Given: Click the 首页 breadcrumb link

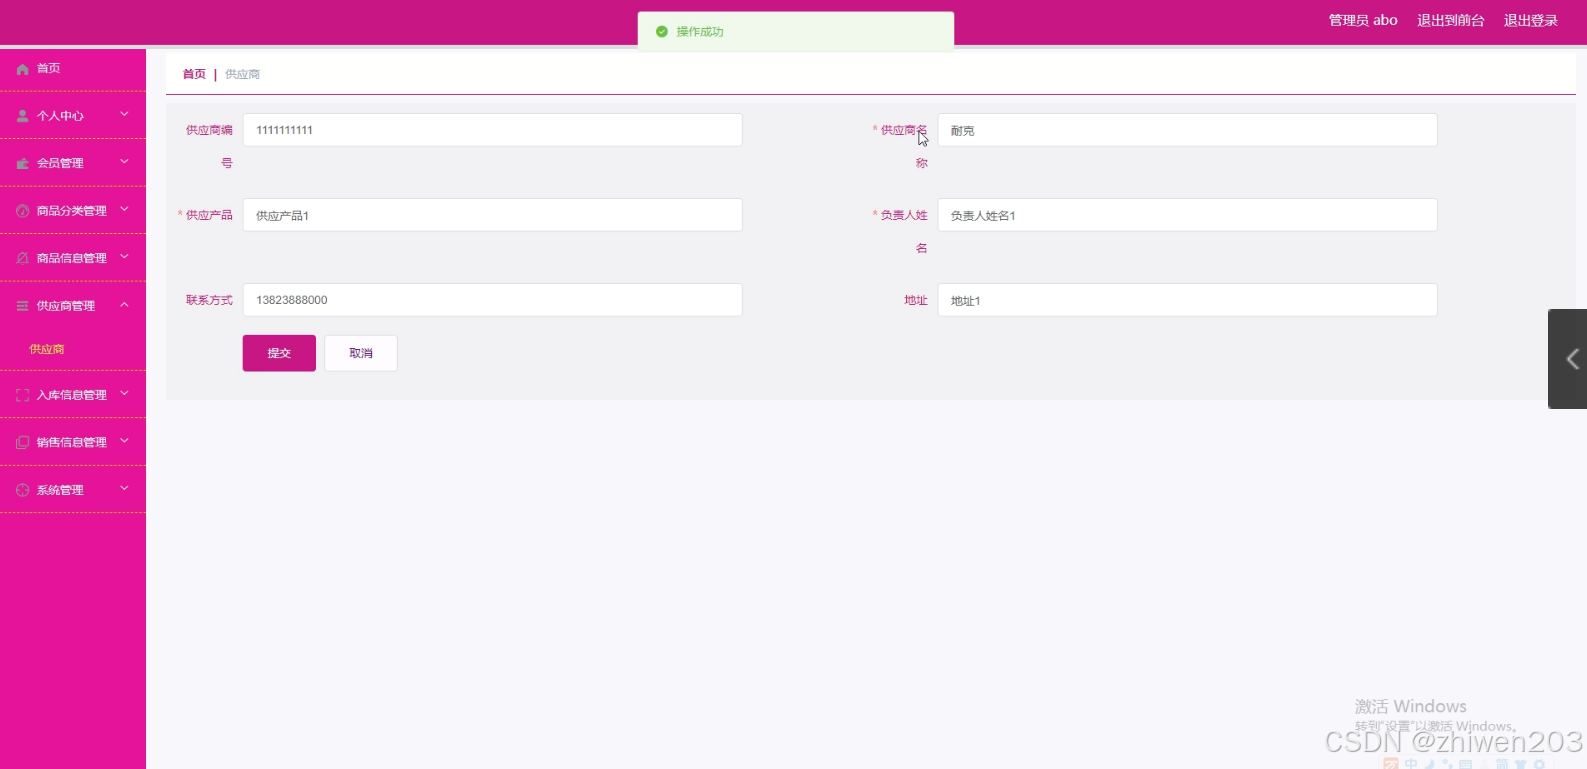Looking at the screenshot, I should pyautogui.click(x=194, y=74).
